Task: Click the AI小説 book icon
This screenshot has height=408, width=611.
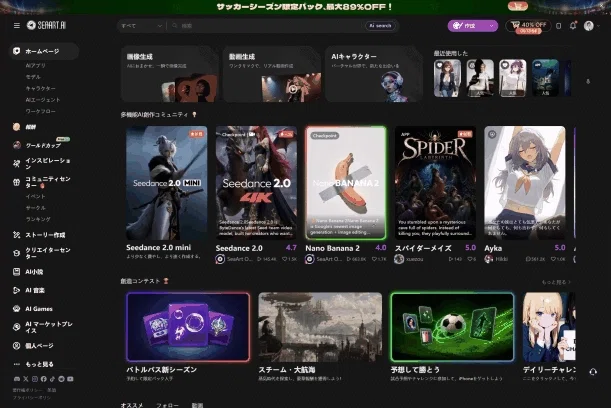Action: (x=16, y=272)
